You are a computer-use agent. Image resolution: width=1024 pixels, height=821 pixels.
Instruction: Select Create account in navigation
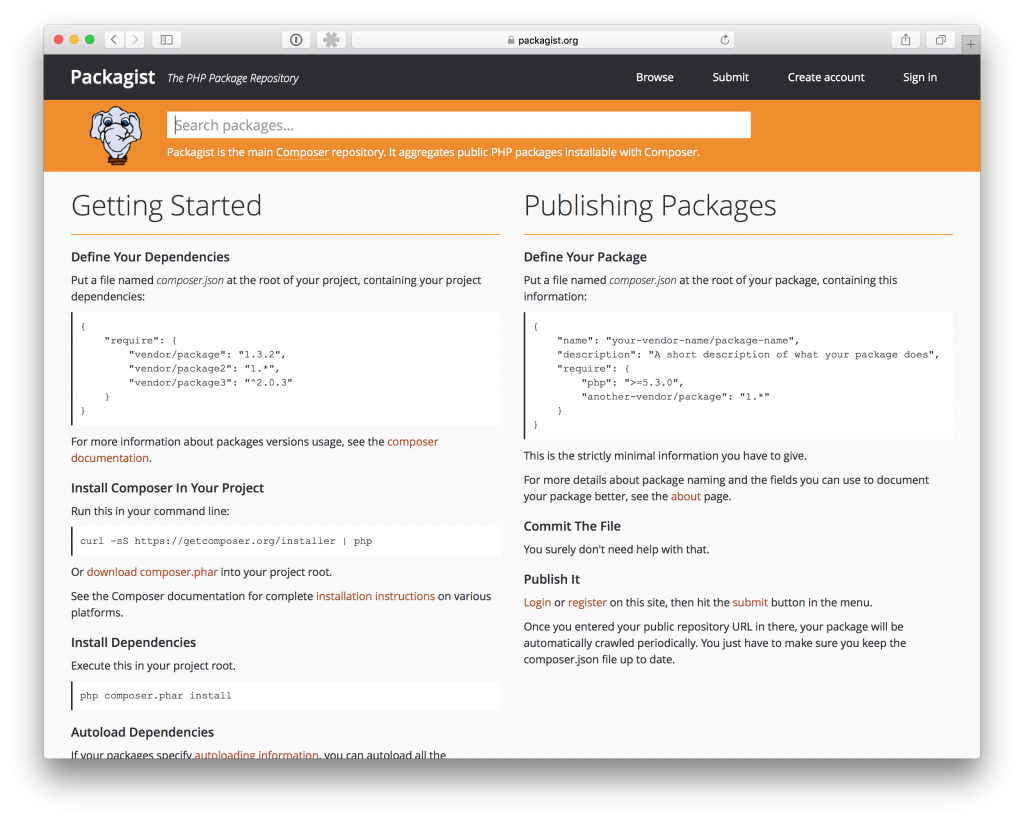825,77
